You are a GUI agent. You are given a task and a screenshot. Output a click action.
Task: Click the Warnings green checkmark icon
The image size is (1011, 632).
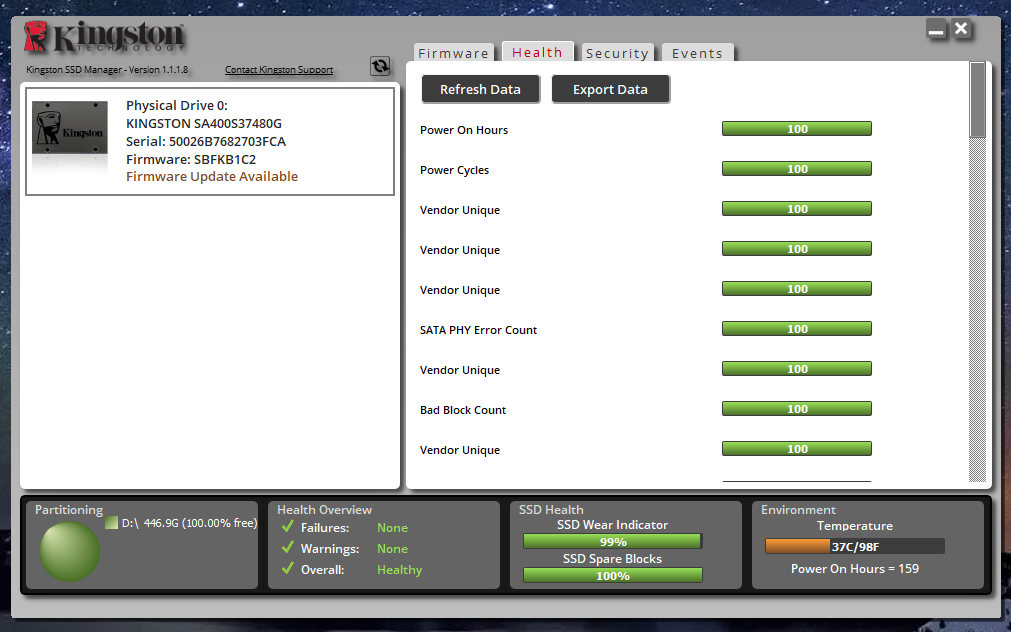288,548
